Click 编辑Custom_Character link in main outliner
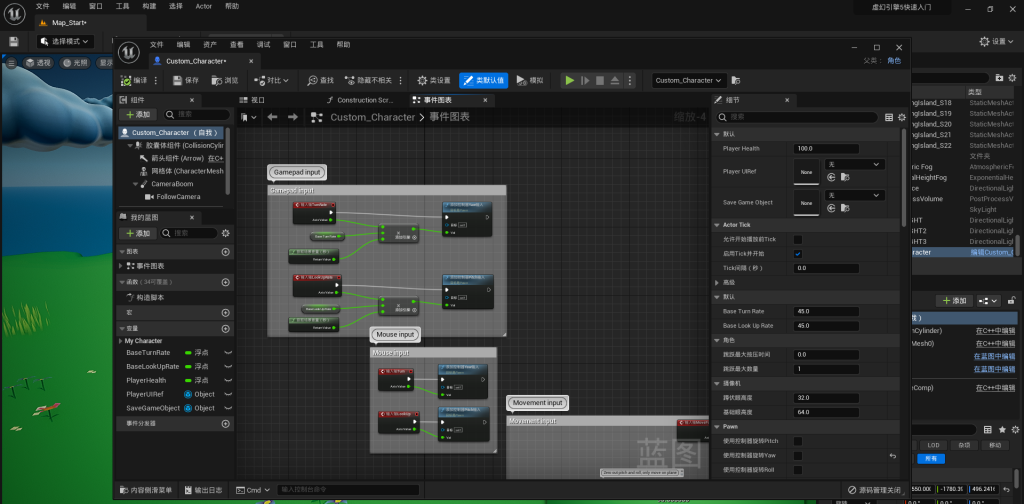Screen dimensions: 1024x504 pos(991,253)
